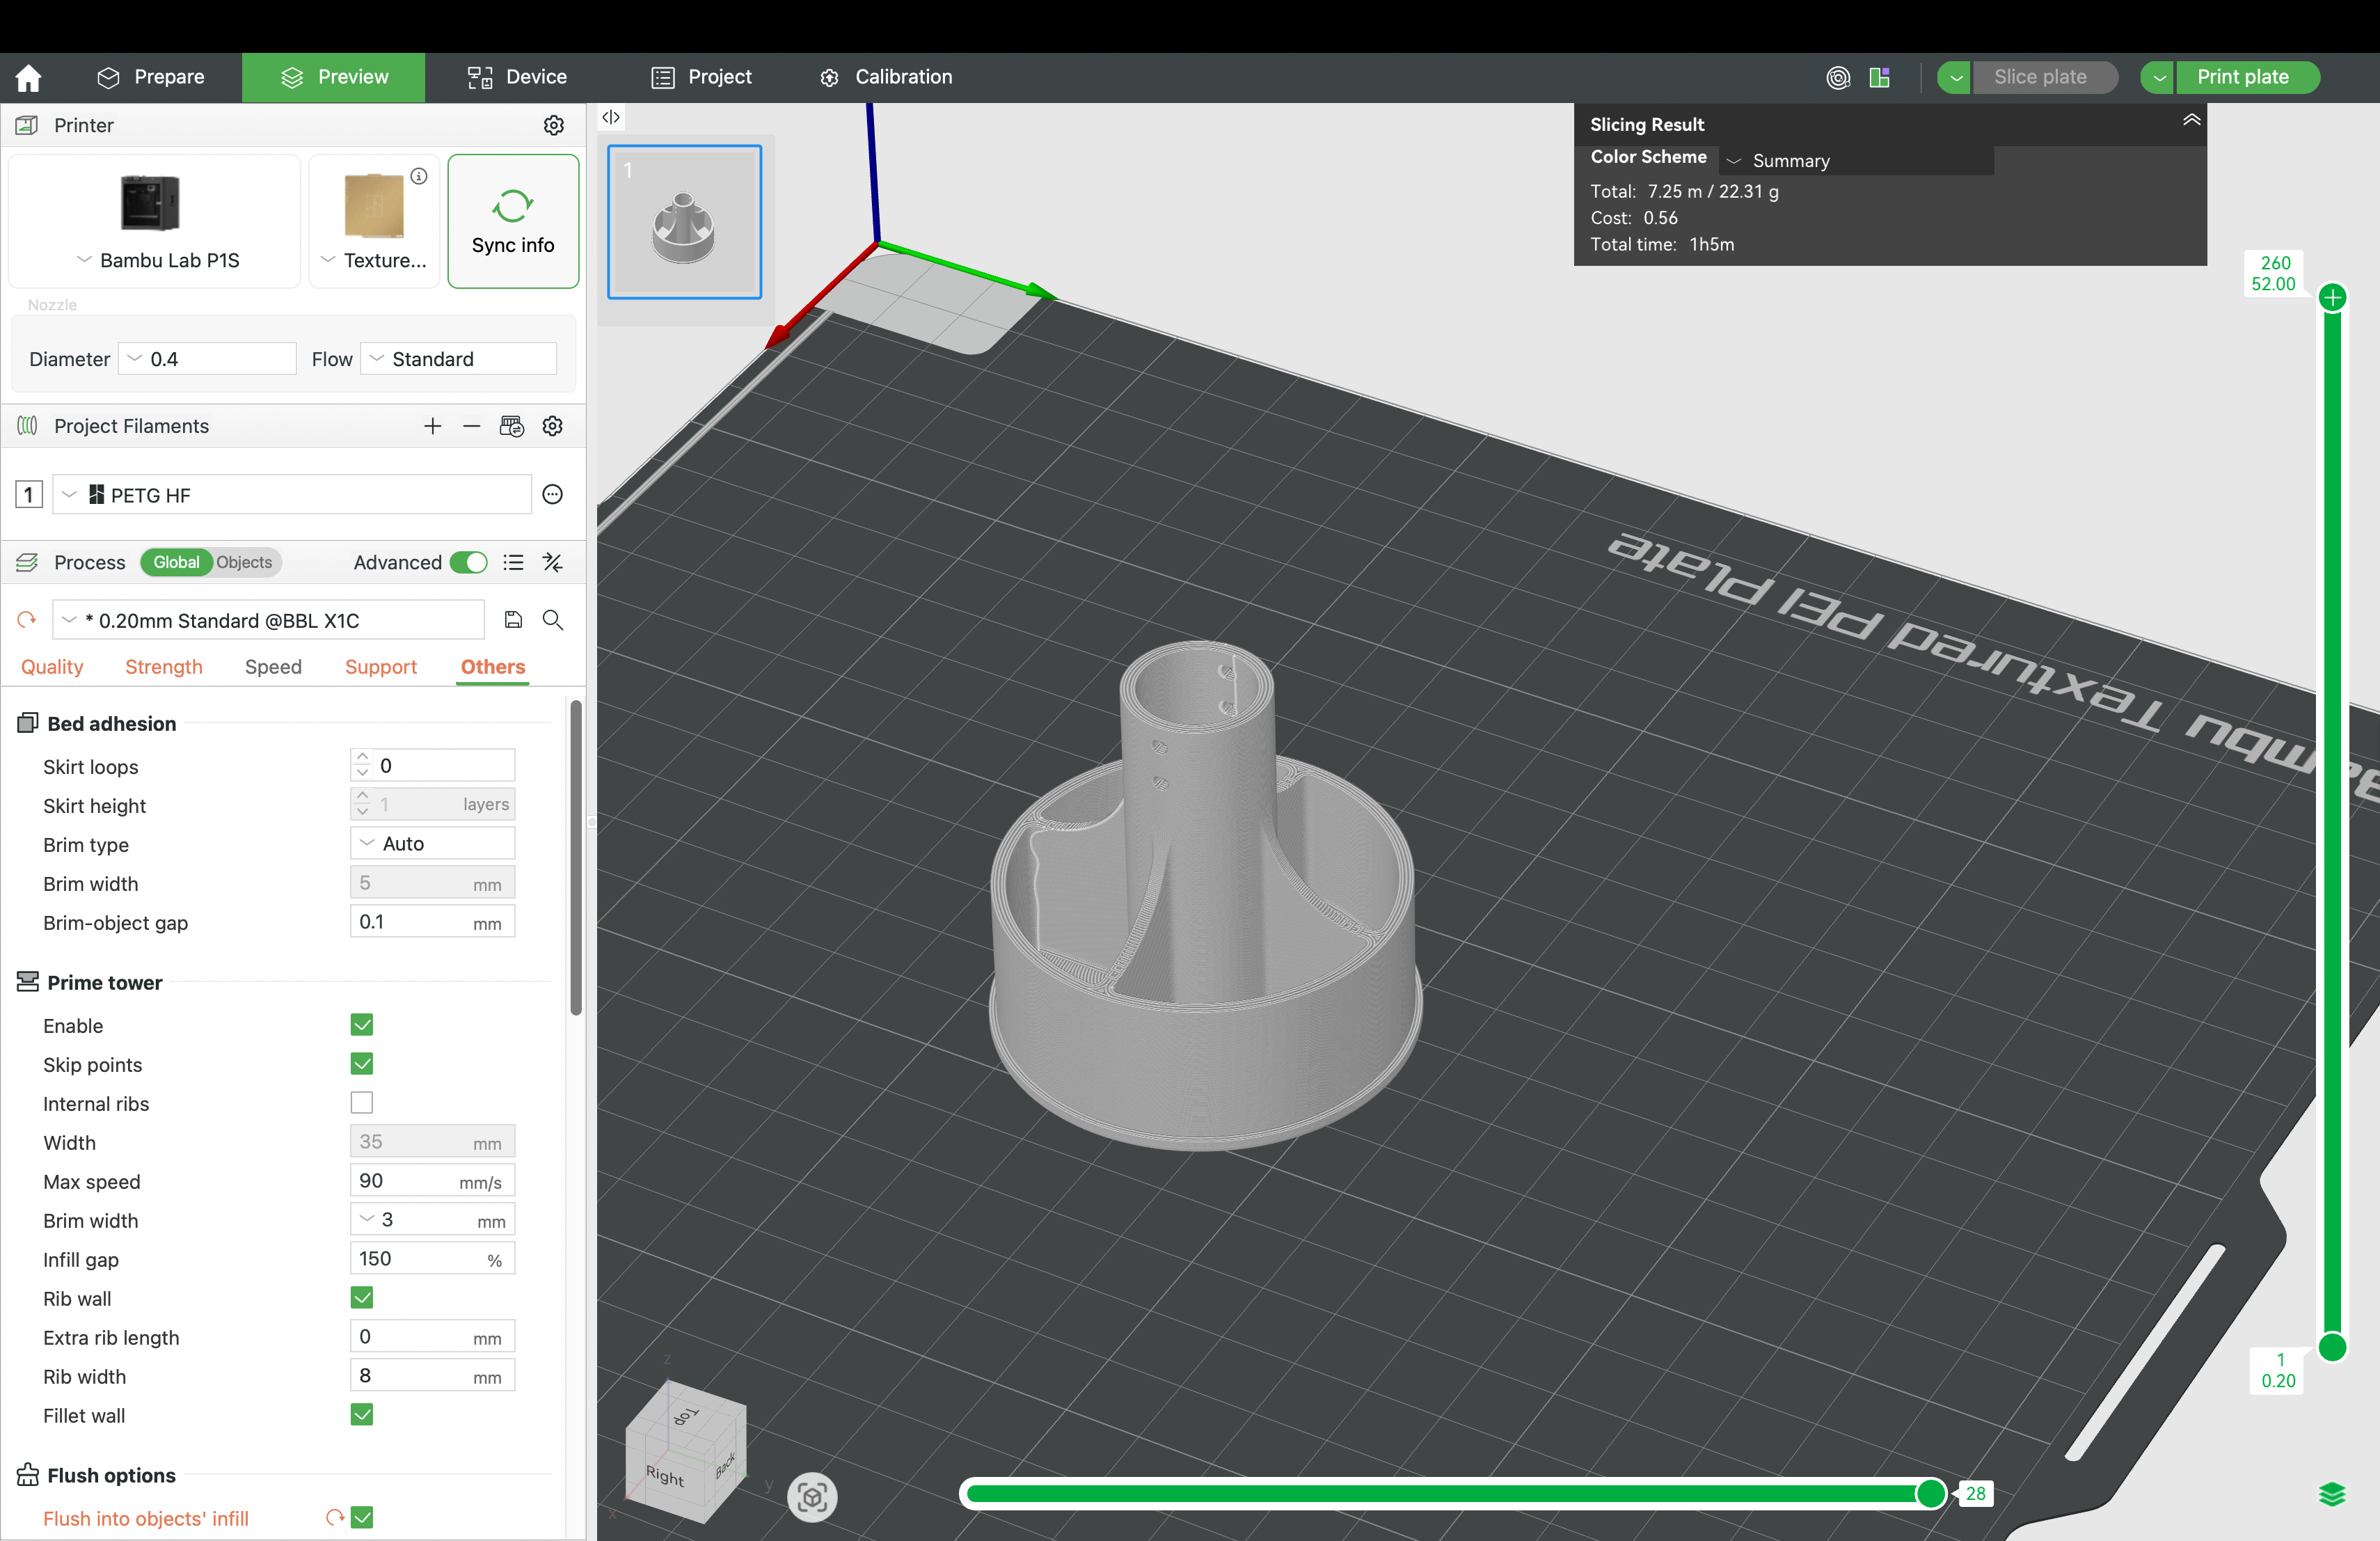Save the process preset with disk icon
The height and width of the screenshot is (1541, 2380).
pos(513,620)
